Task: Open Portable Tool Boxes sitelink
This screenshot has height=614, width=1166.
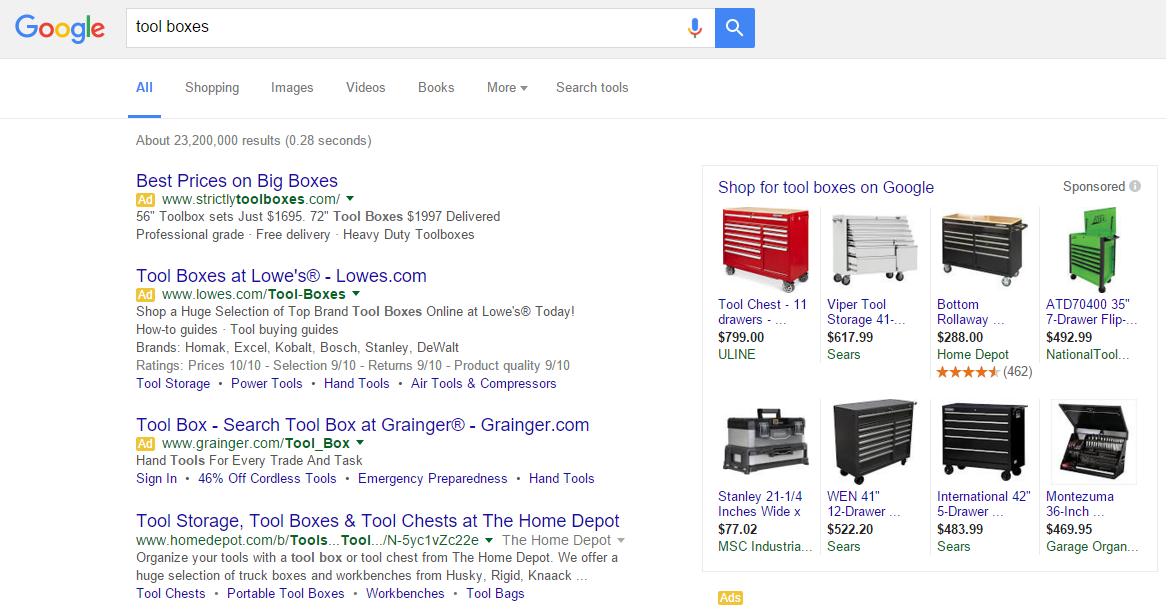Action: [x=286, y=594]
